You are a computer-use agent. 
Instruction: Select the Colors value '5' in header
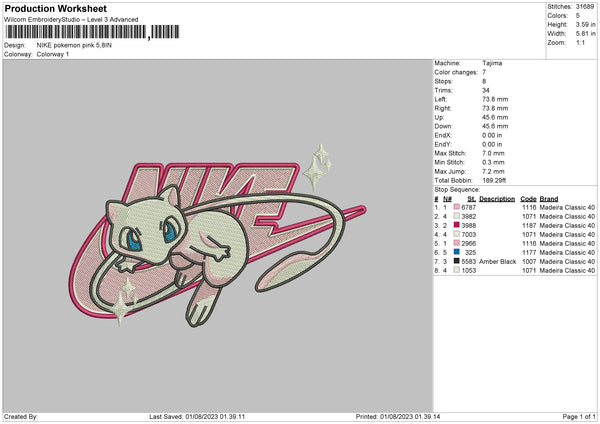point(578,16)
